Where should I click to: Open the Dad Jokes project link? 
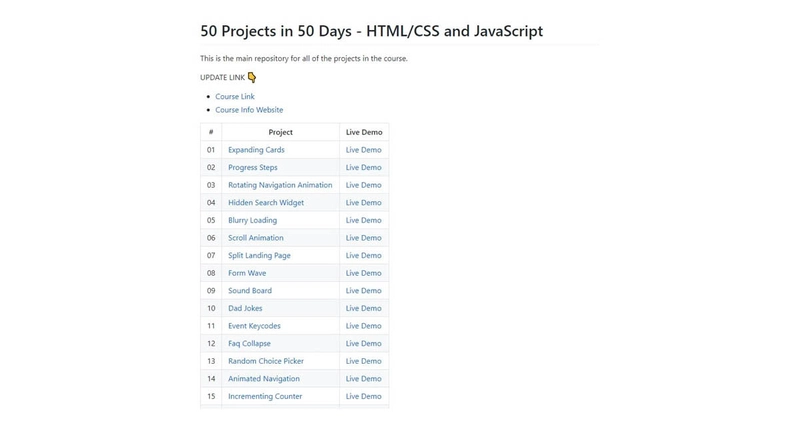(x=245, y=308)
